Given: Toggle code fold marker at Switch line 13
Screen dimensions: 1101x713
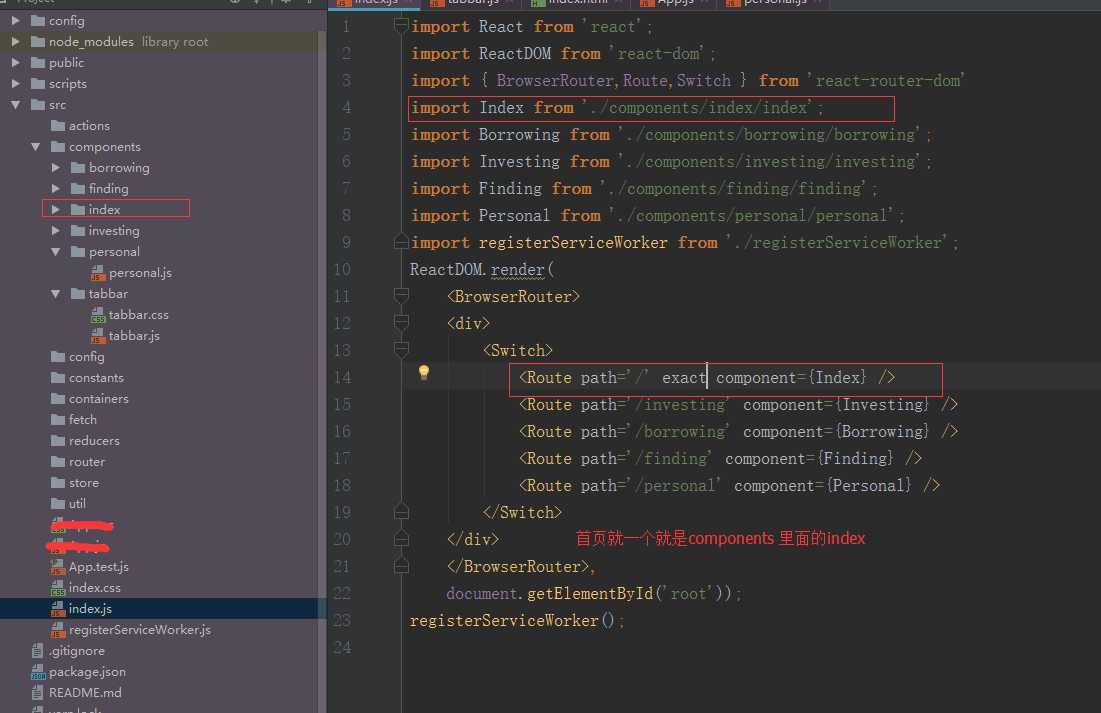Looking at the screenshot, I should [x=401, y=350].
